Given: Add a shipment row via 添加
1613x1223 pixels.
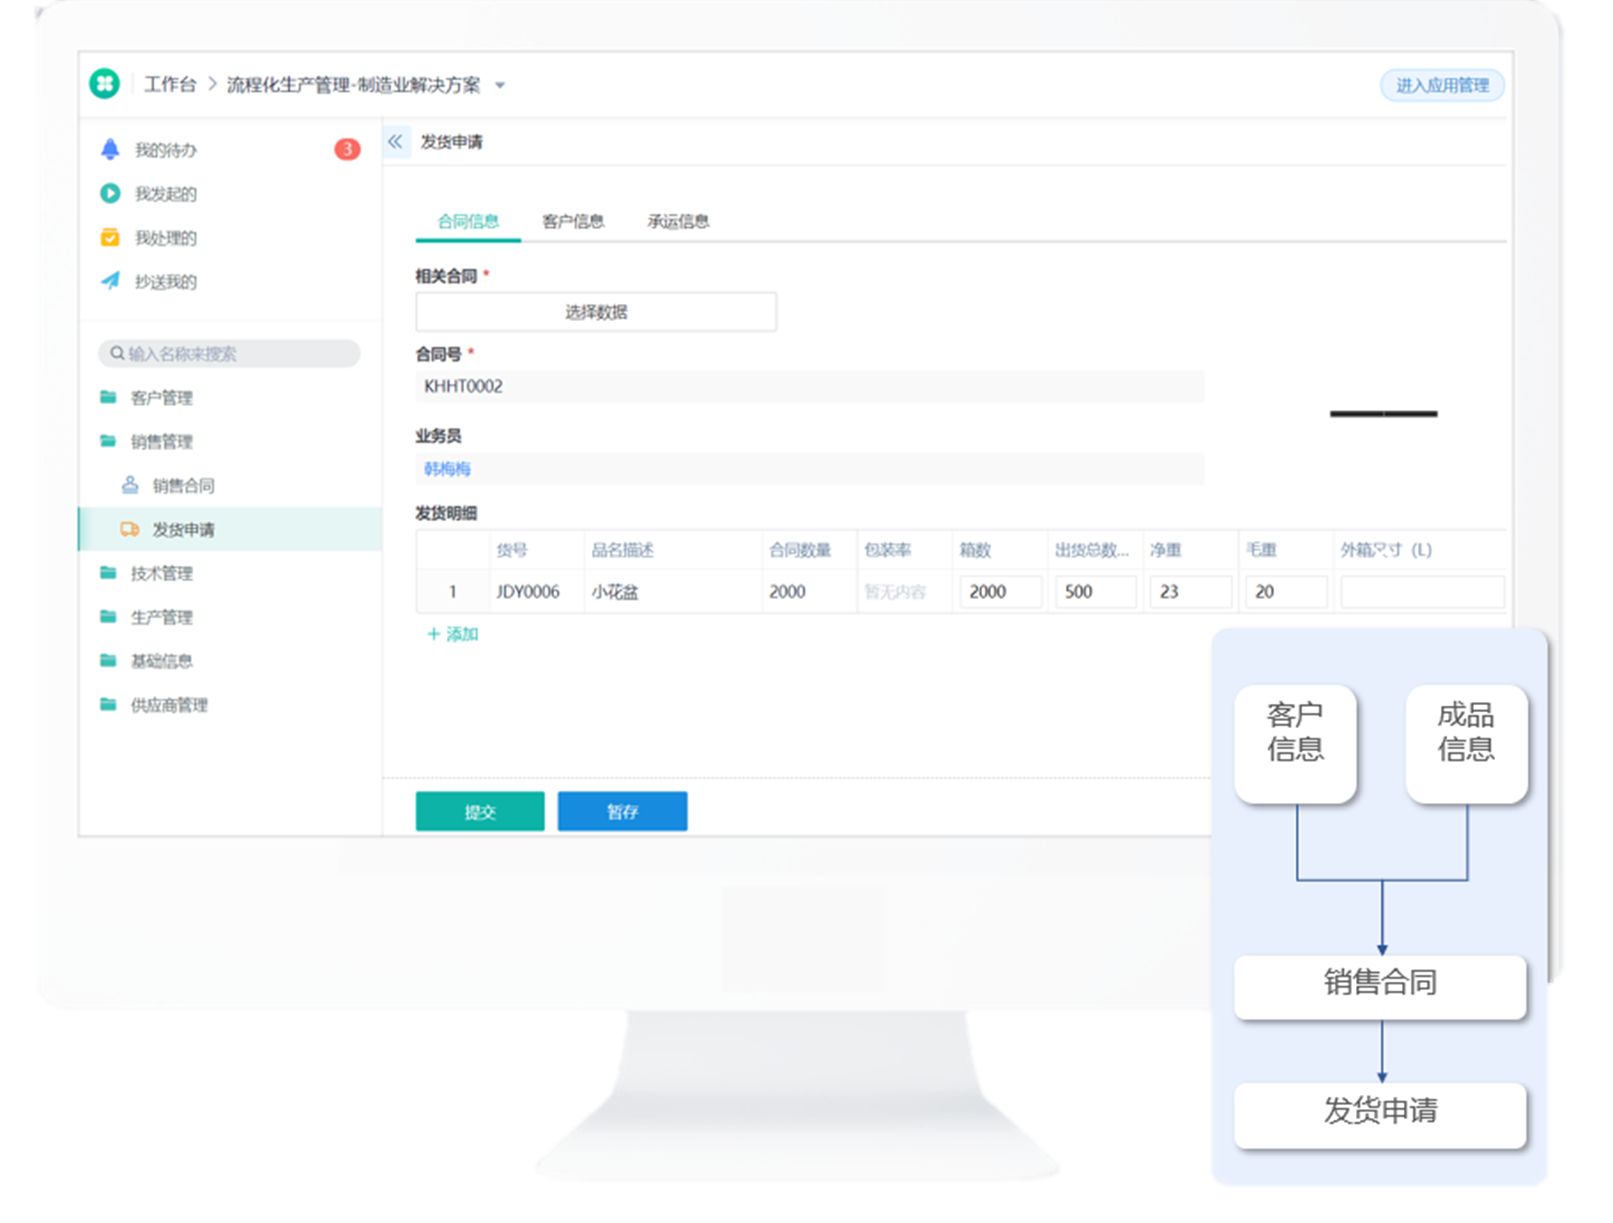Looking at the screenshot, I should point(453,633).
